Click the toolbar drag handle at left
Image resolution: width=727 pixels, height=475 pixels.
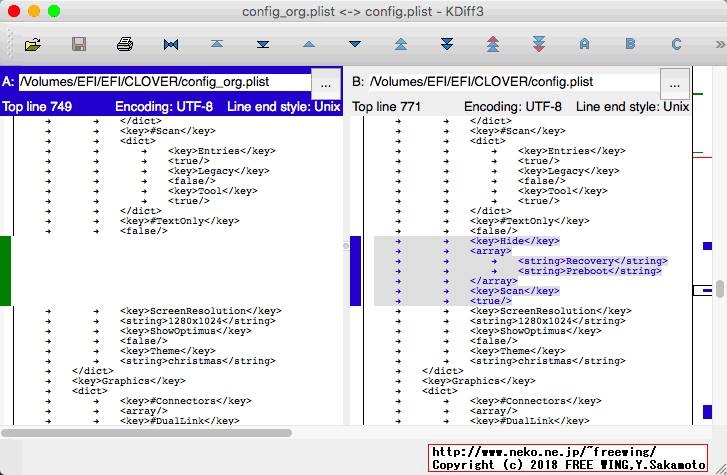click(x=10, y=44)
